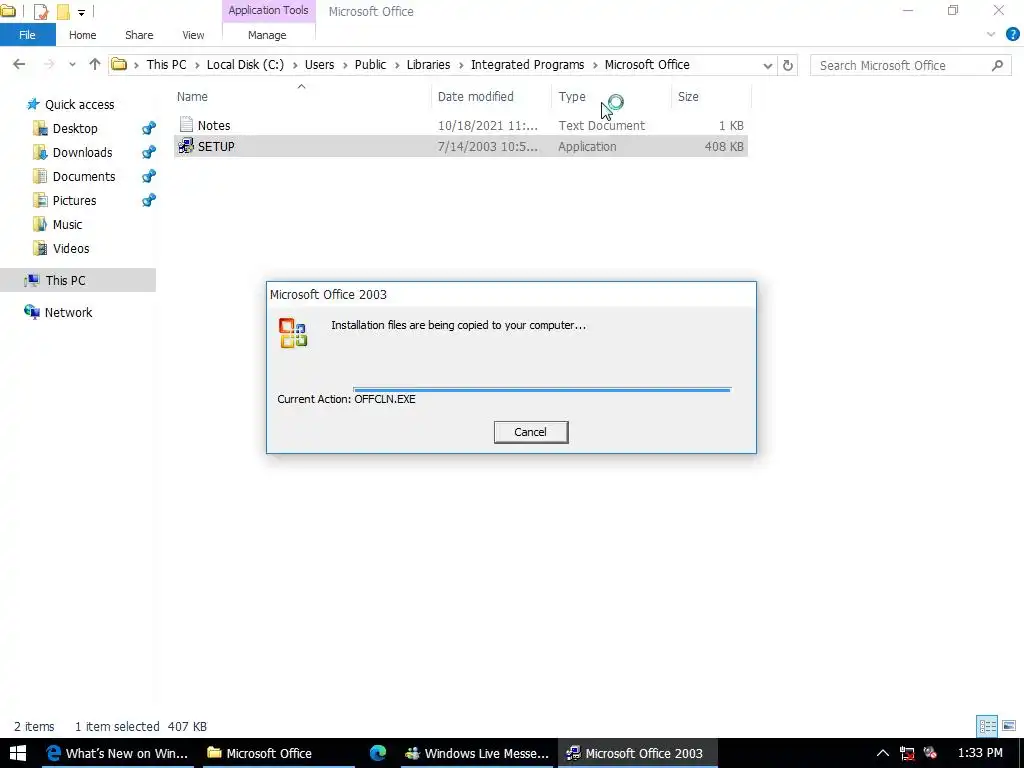Open Windows Live Messenger from taskbar
The height and width of the screenshot is (768, 1024).
[x=477, y=753]
